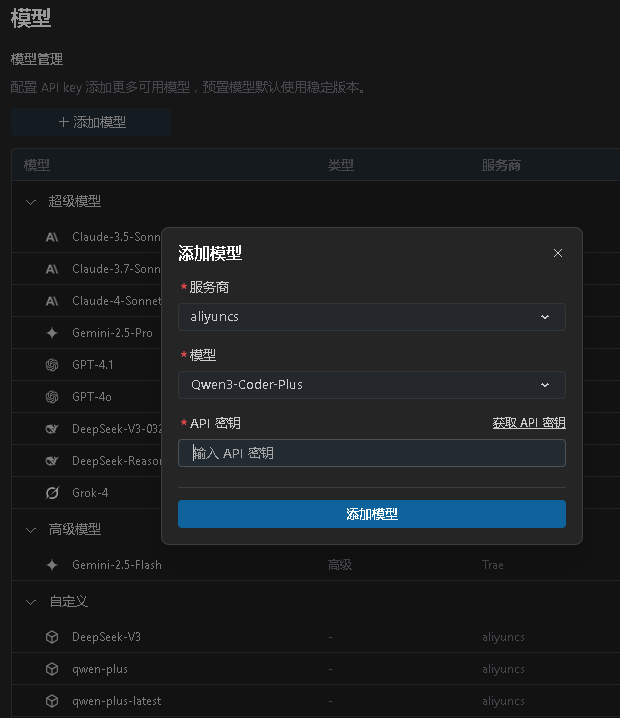The image size is (620, 718).
Task: Select the GPT-4.1 model name
Action: (x=92, y=365)
